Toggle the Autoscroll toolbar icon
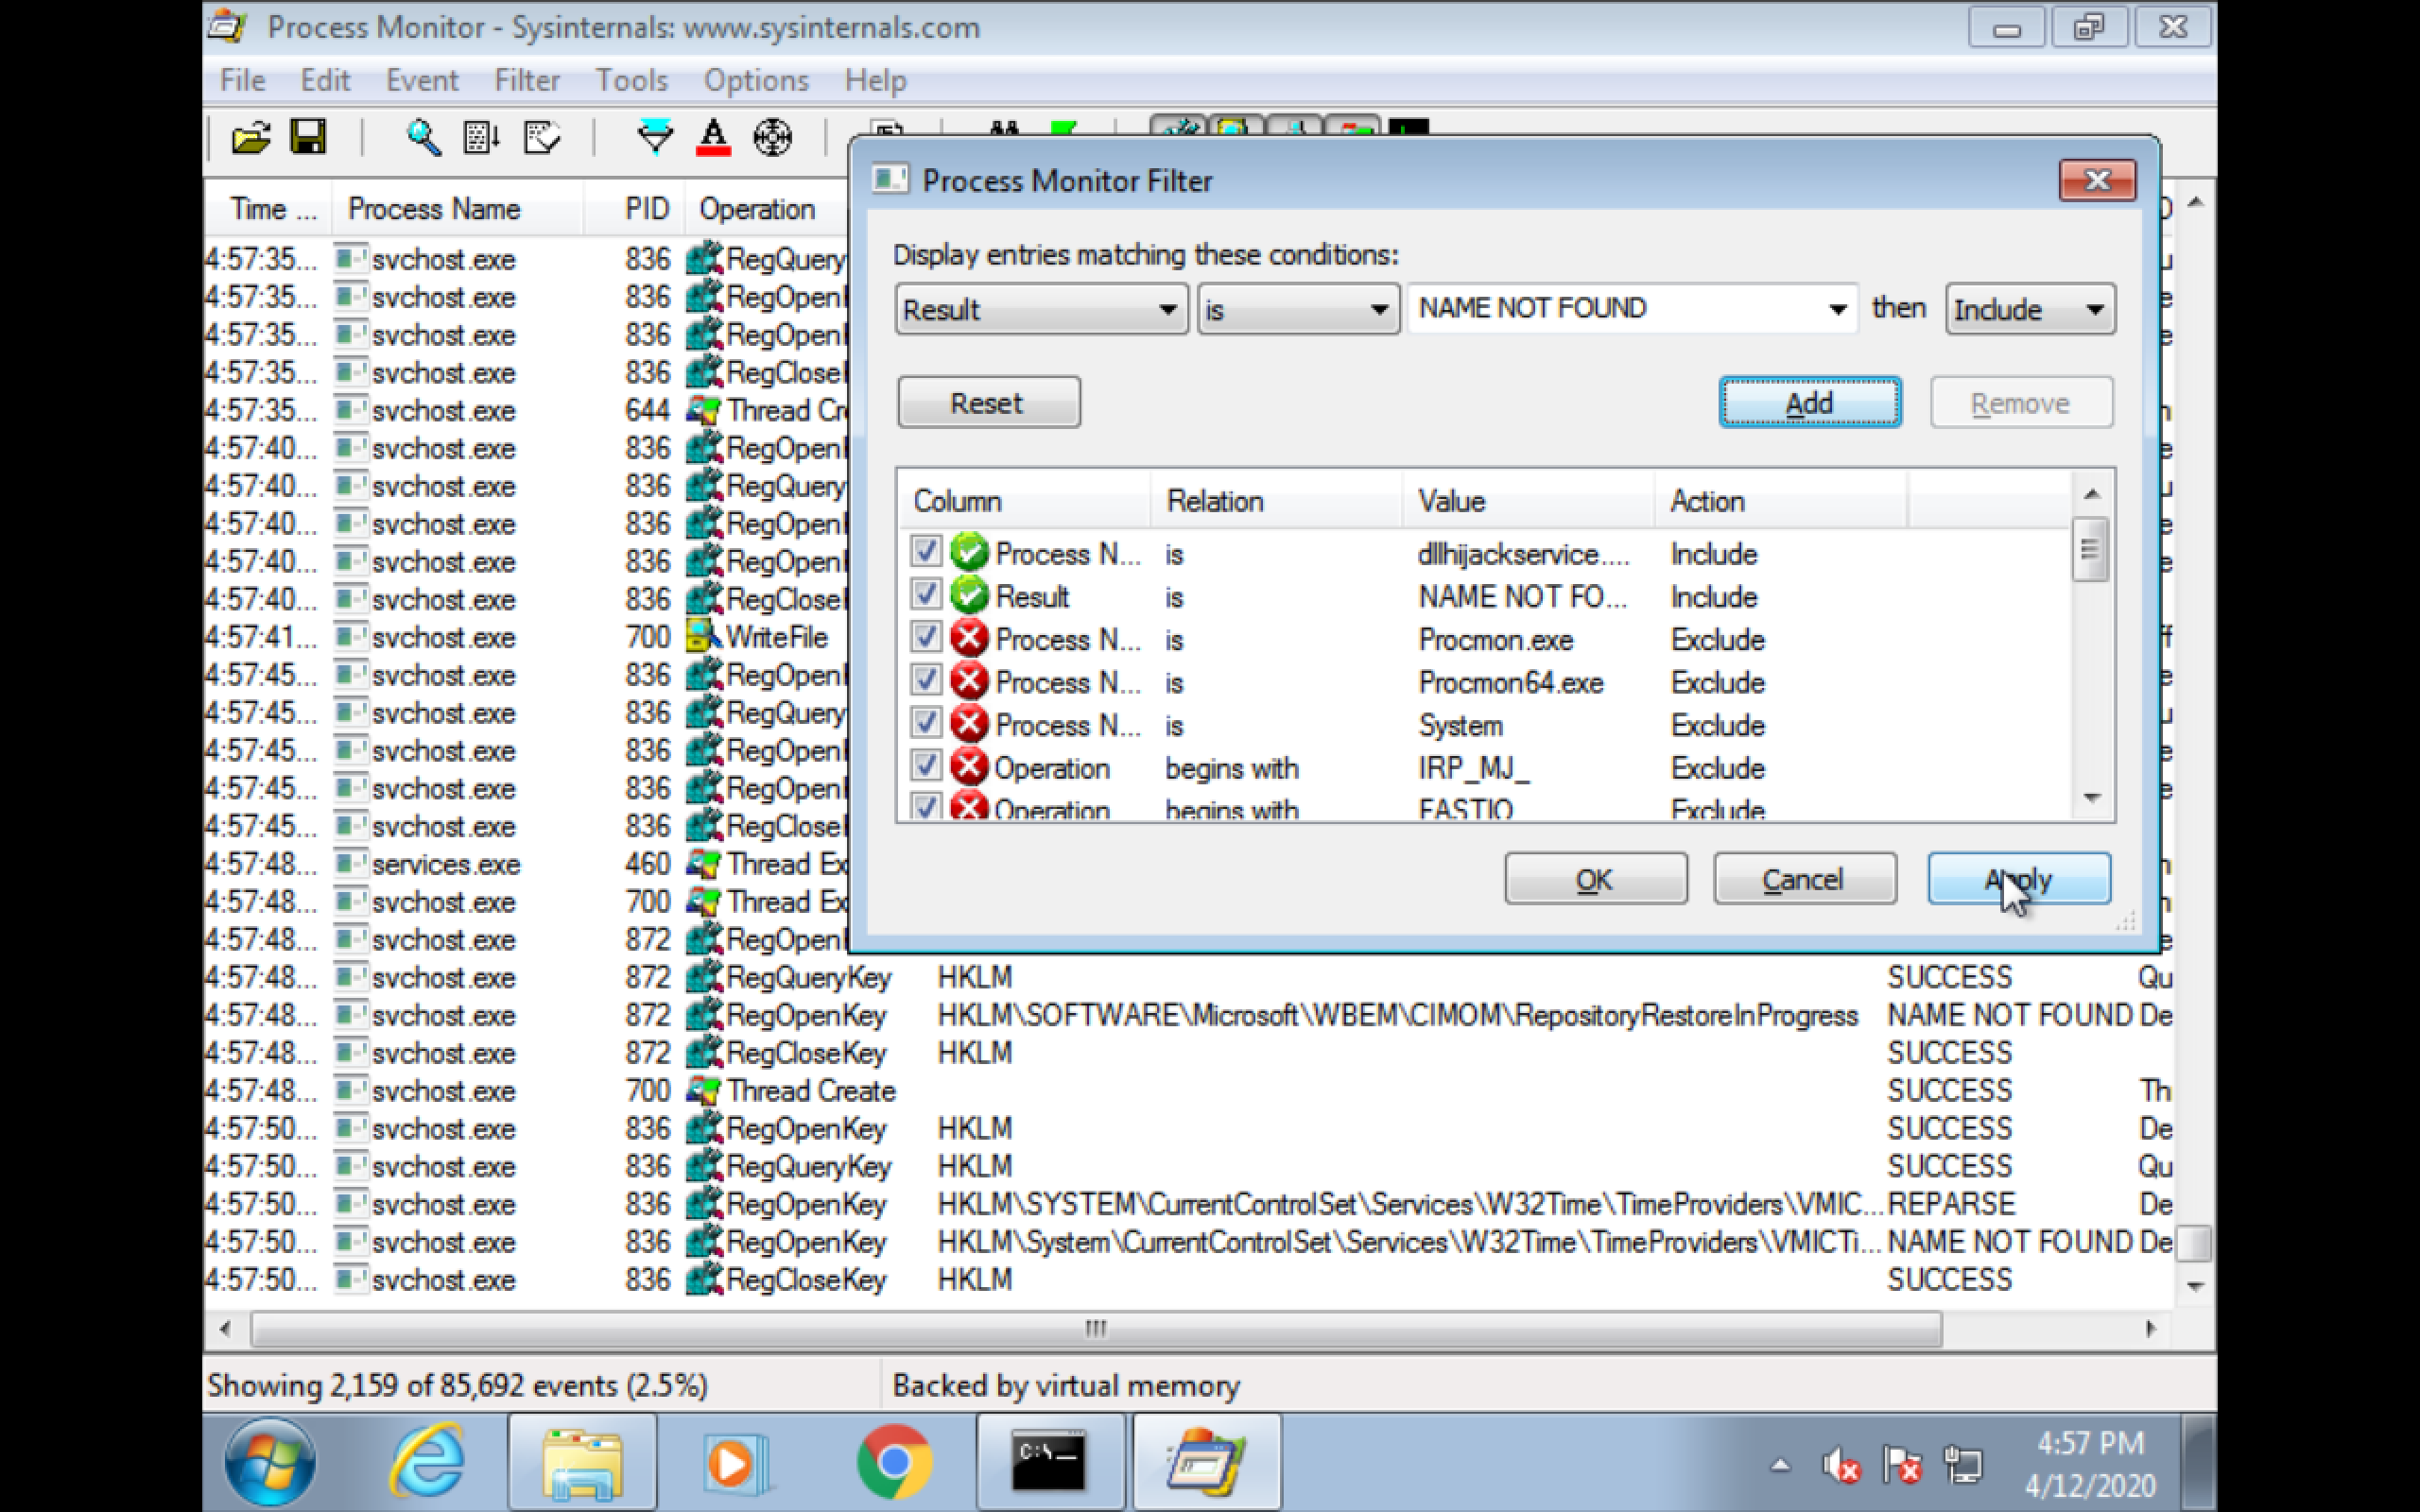Screen dimensions: 2420x1512 click(482, 137)
